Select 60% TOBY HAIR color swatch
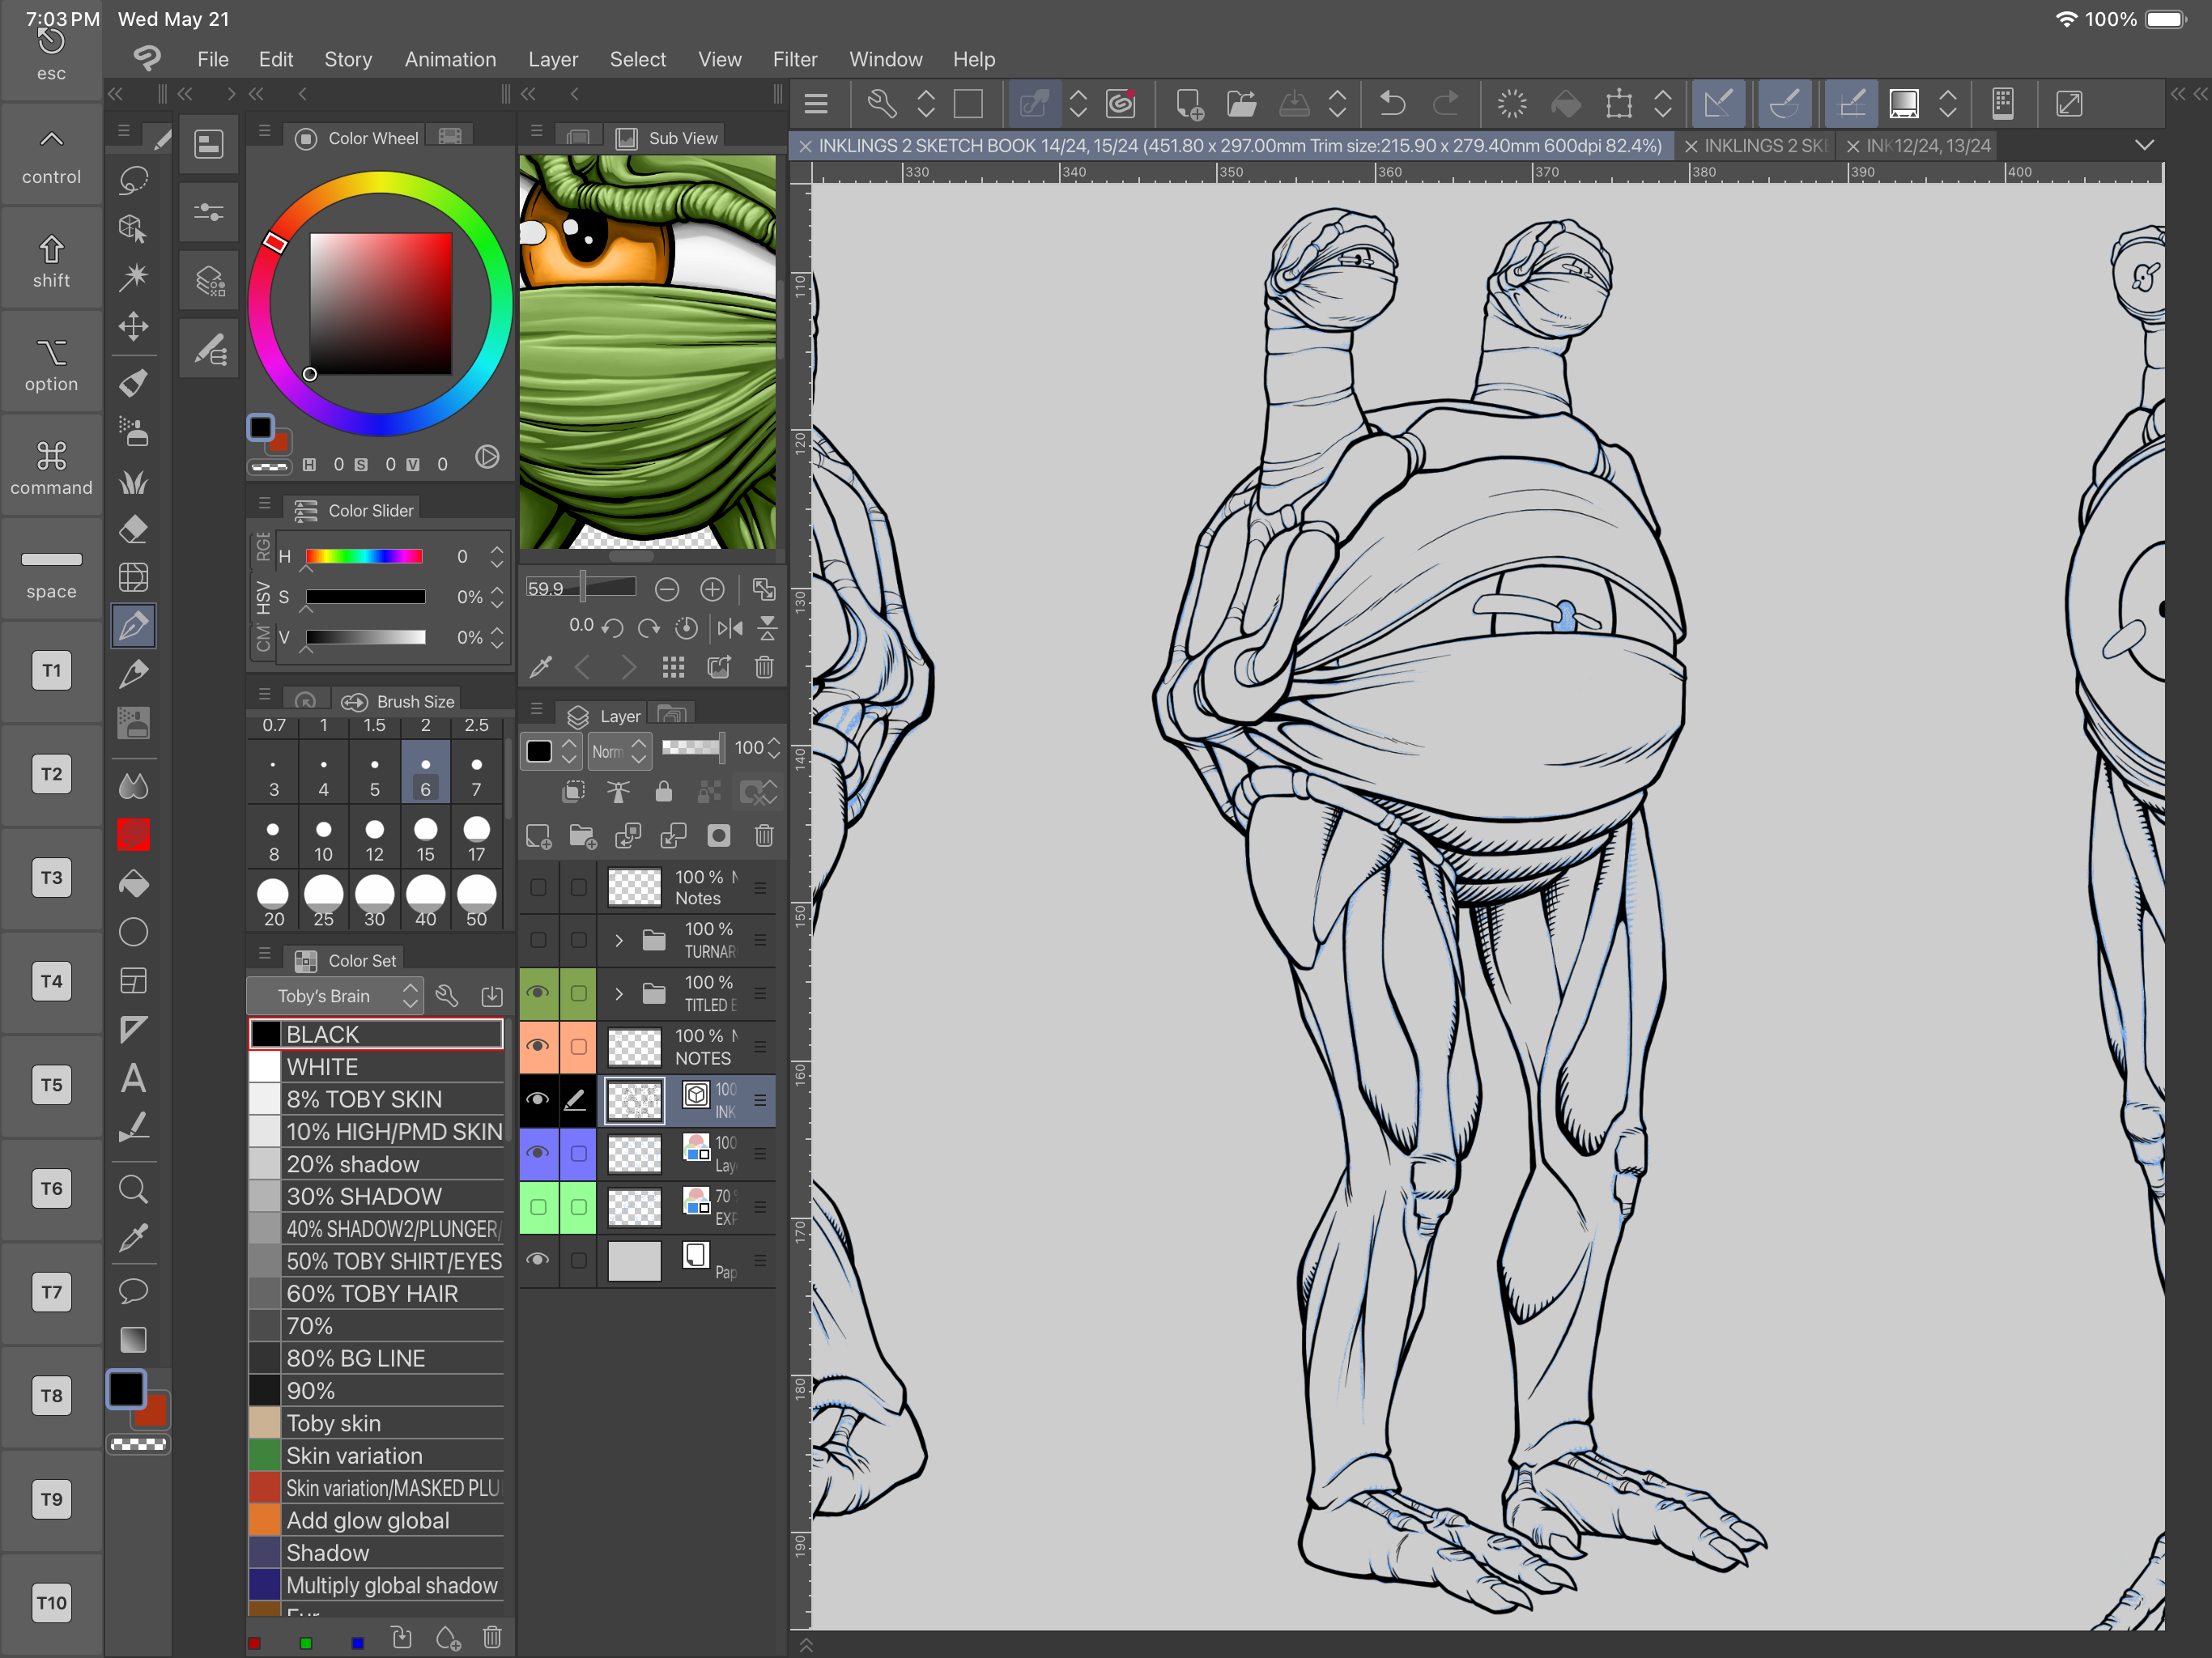 point(376,1293)
